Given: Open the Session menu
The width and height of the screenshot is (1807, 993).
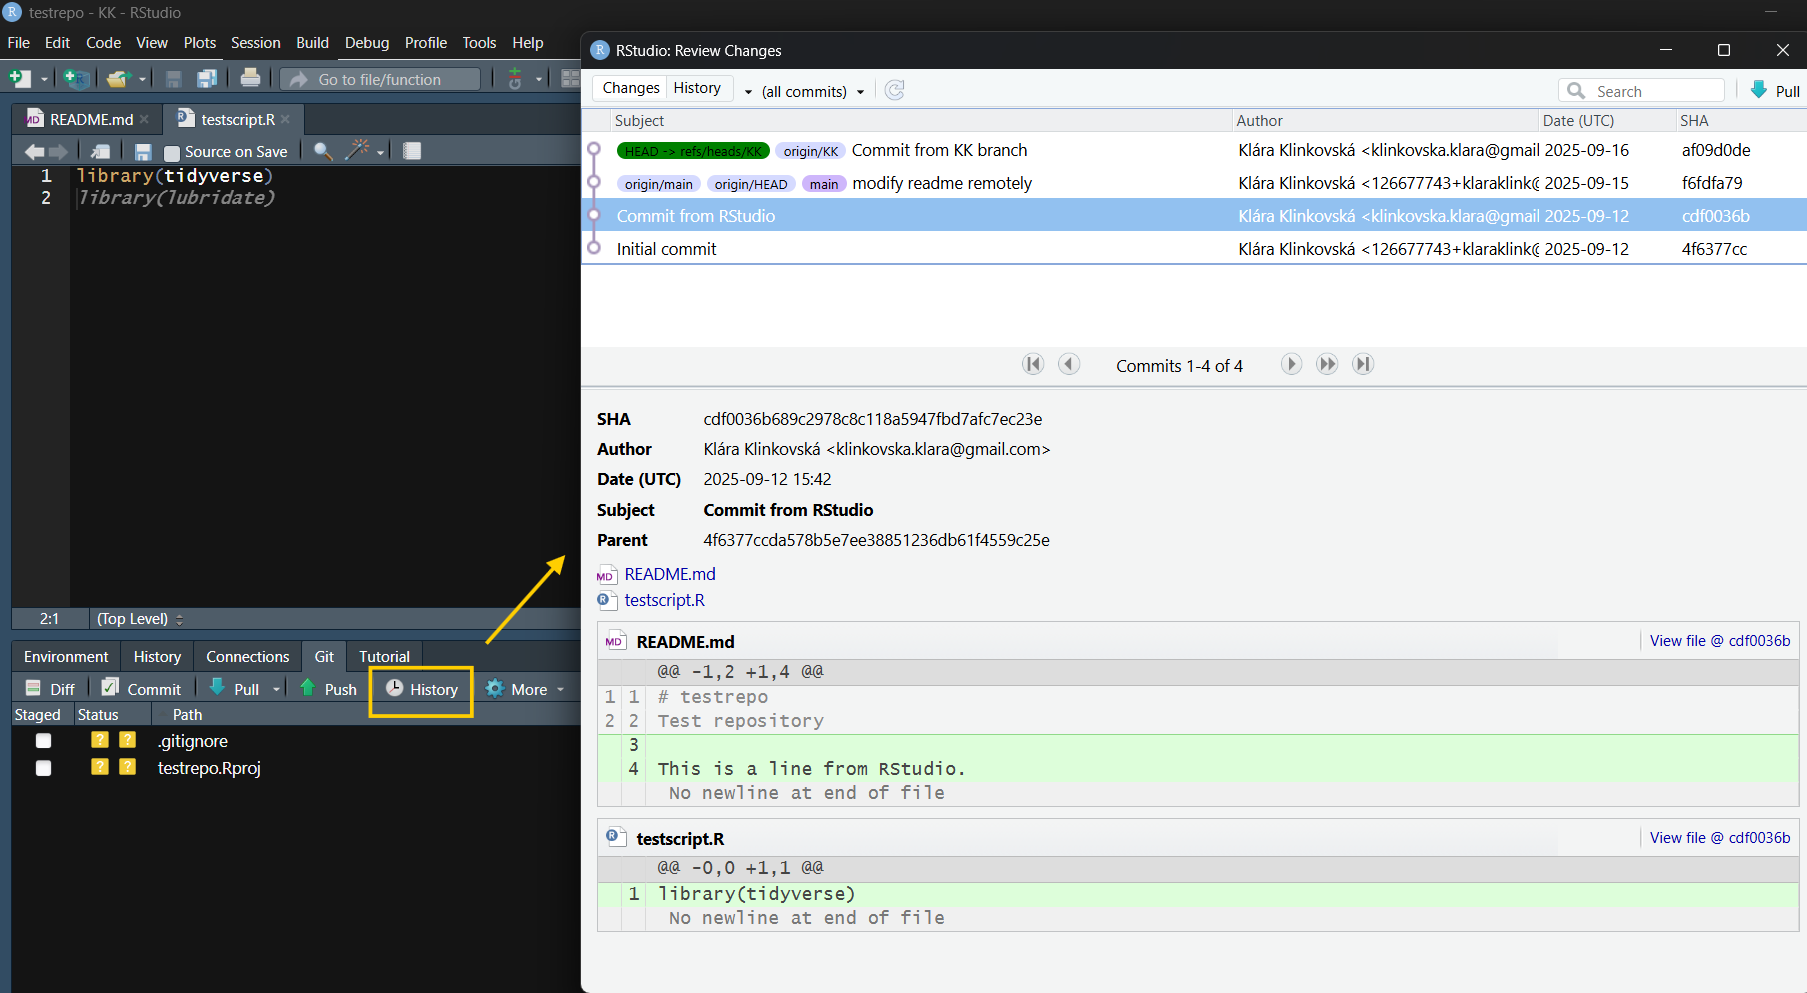Looking at the screenshot, I should 255,43.
